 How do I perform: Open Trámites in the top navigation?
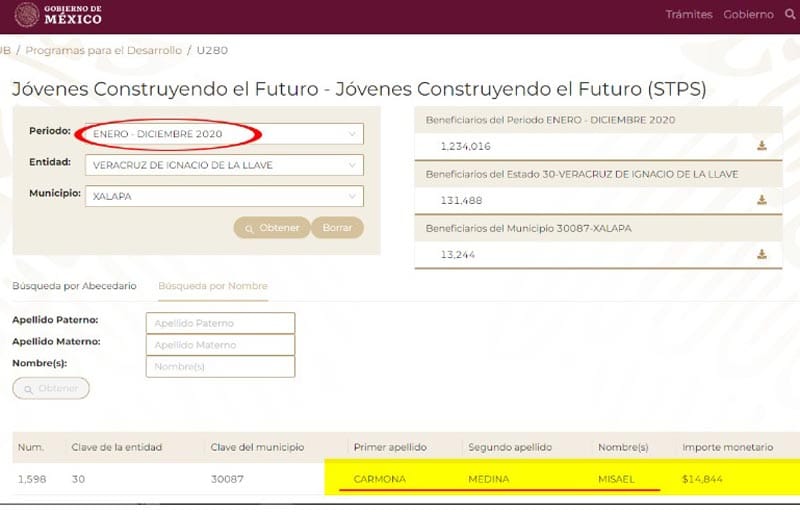point(689,15)
